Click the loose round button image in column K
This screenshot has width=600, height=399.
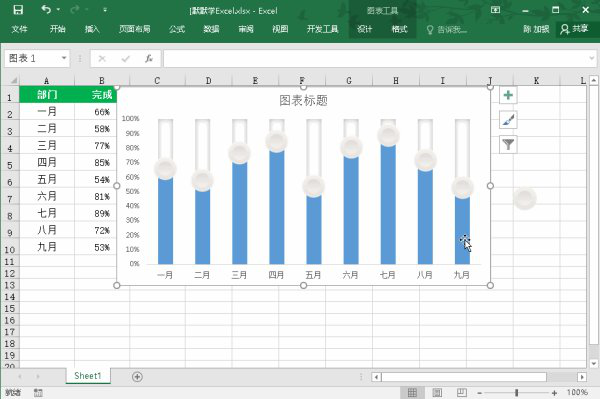[x=525, y=198]
